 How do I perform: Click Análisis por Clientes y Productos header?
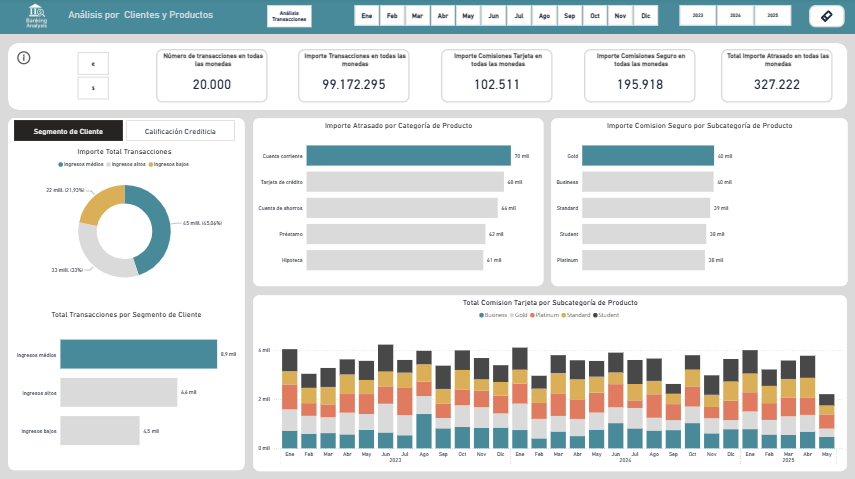[141, 15]
